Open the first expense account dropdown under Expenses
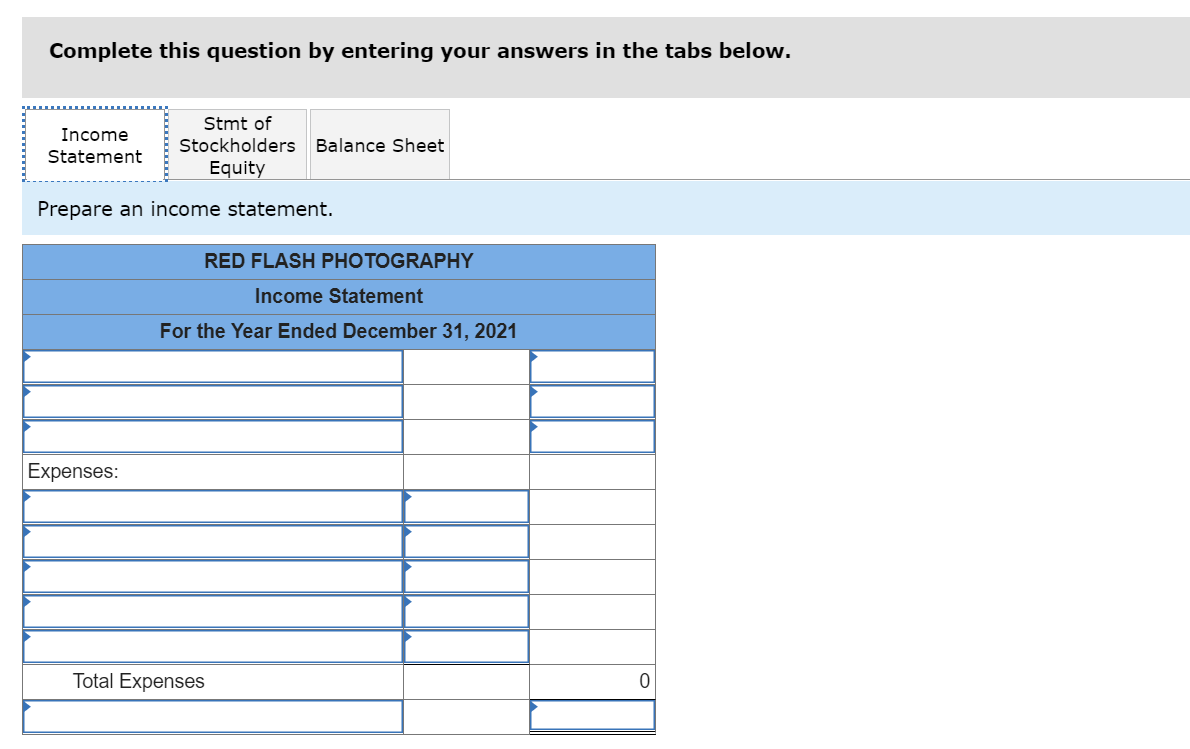Screen dimensions: 1190x749 tap(212, 506)
